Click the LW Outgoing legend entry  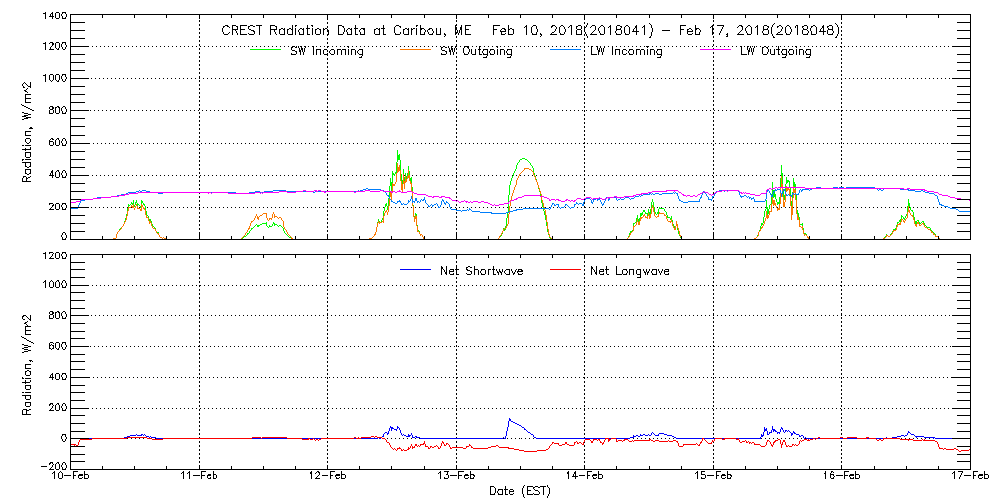pos(775,51)
